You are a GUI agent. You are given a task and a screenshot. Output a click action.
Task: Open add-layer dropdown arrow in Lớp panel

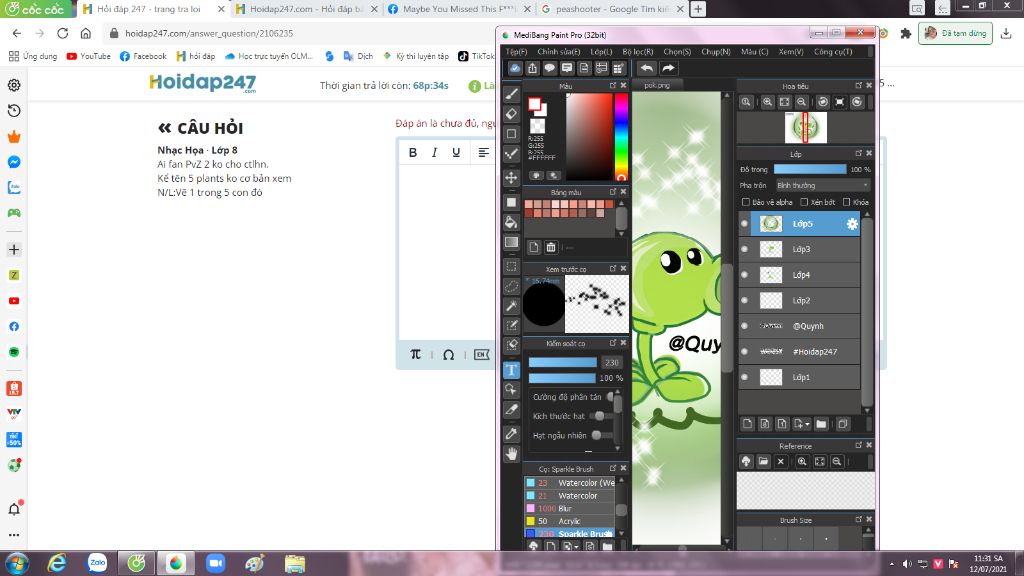807,424
